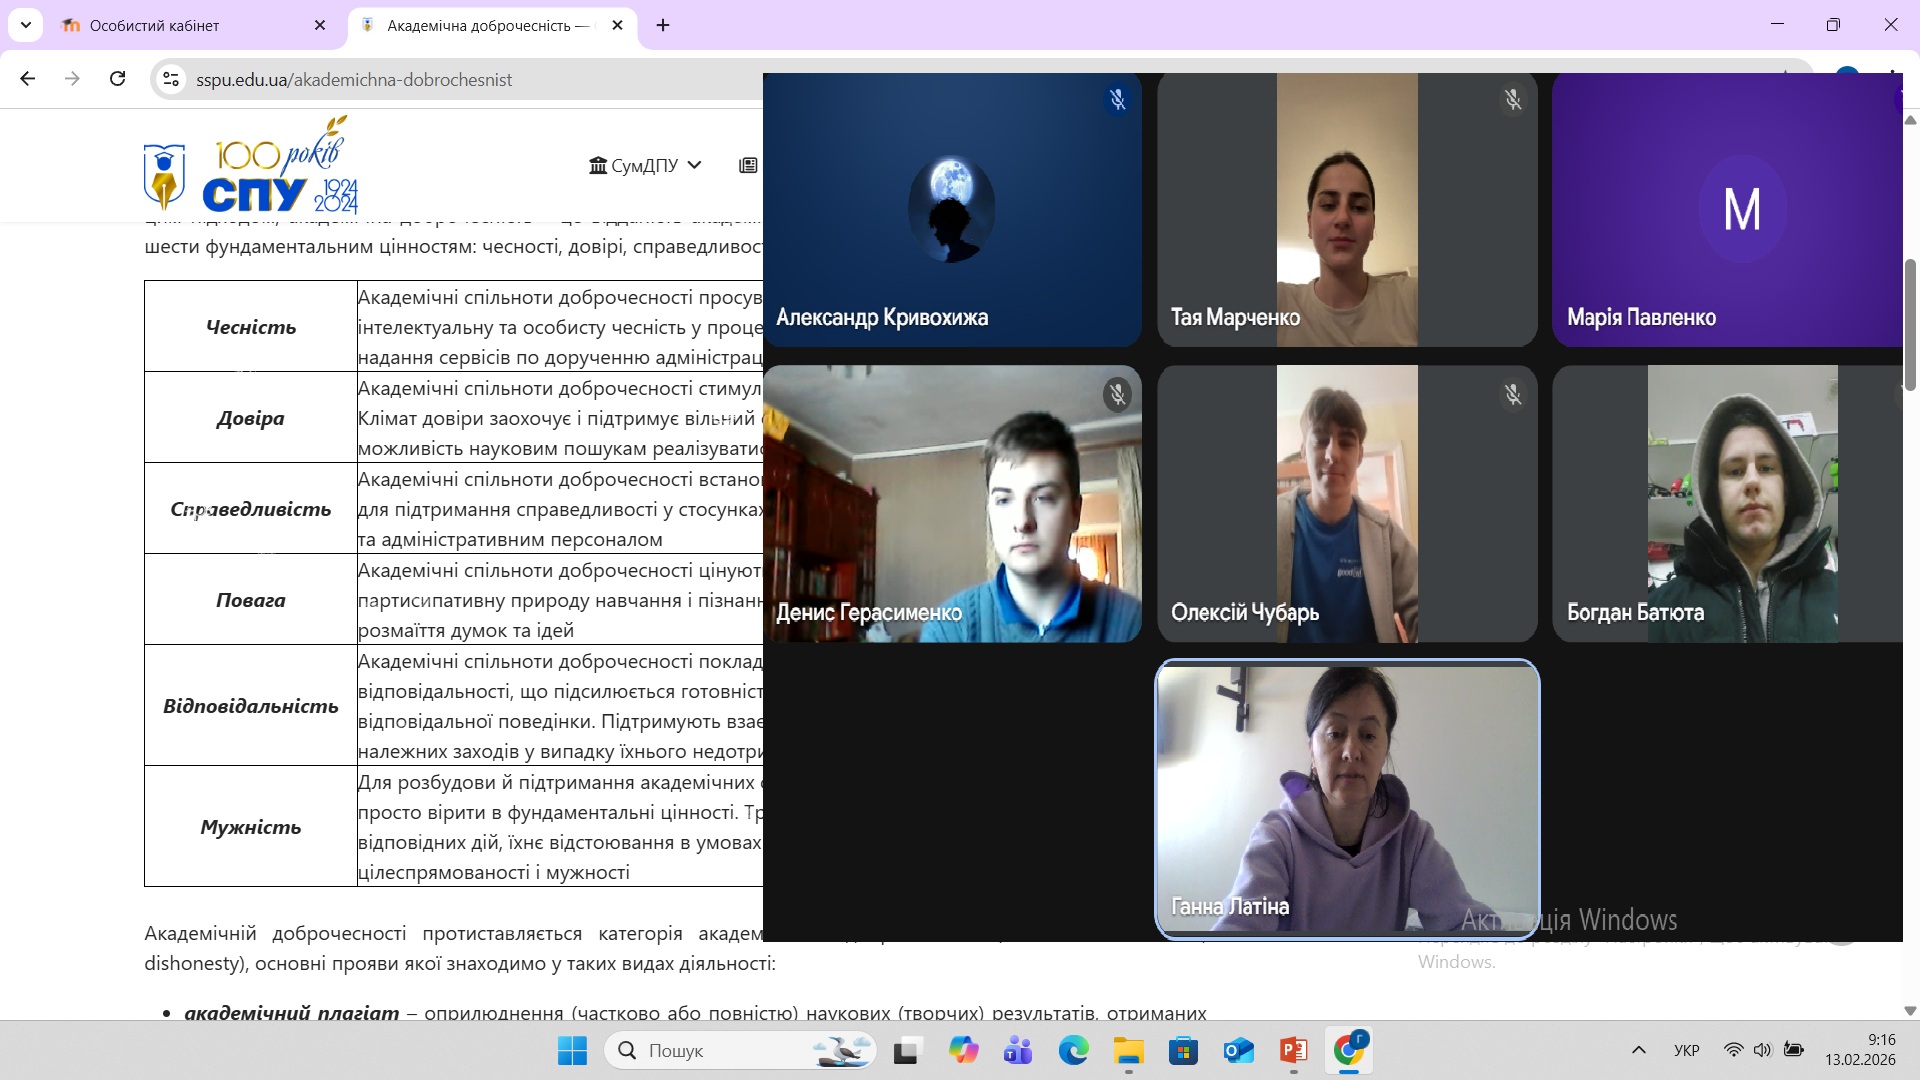Click Олександр Кривохижа's muted microphone icon
Image resolution: width=1920 pixels, height=1080 pixels.
click(x=1117, y=99)
